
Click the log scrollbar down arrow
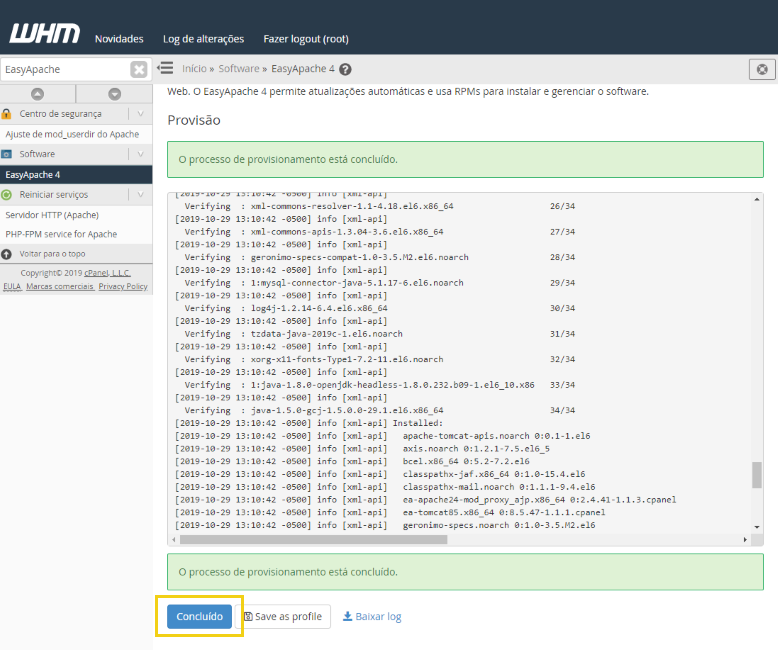pos(757,527)
